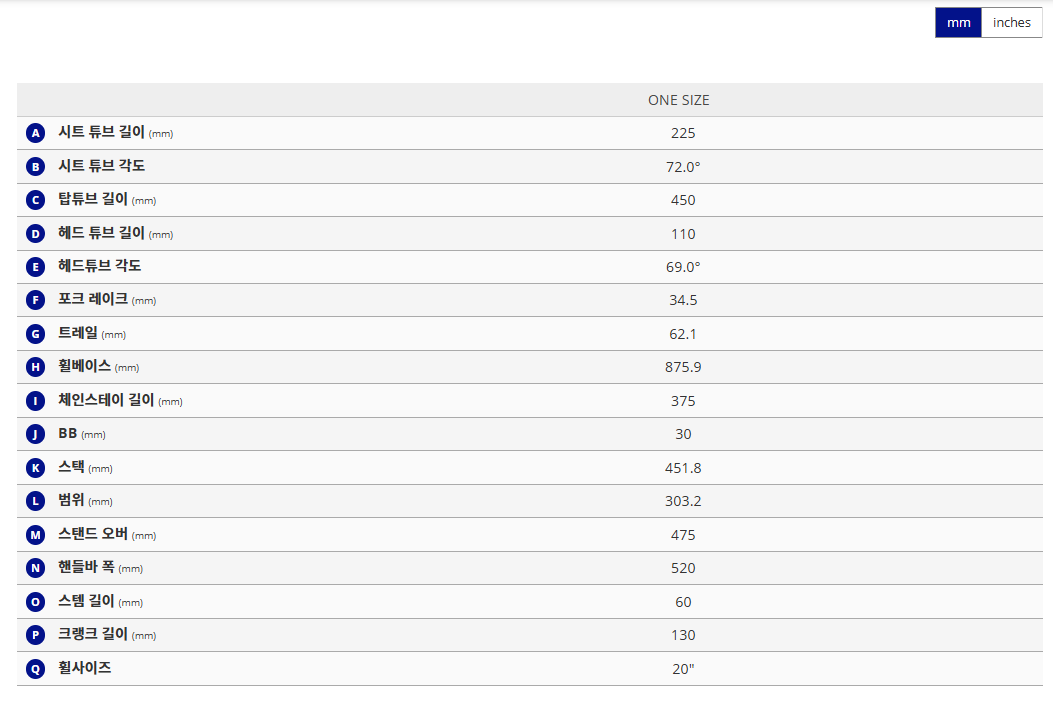Screen dimensions: 1053x713
Task: Click the letter E head tube angle badge
Action: point(36,267)
